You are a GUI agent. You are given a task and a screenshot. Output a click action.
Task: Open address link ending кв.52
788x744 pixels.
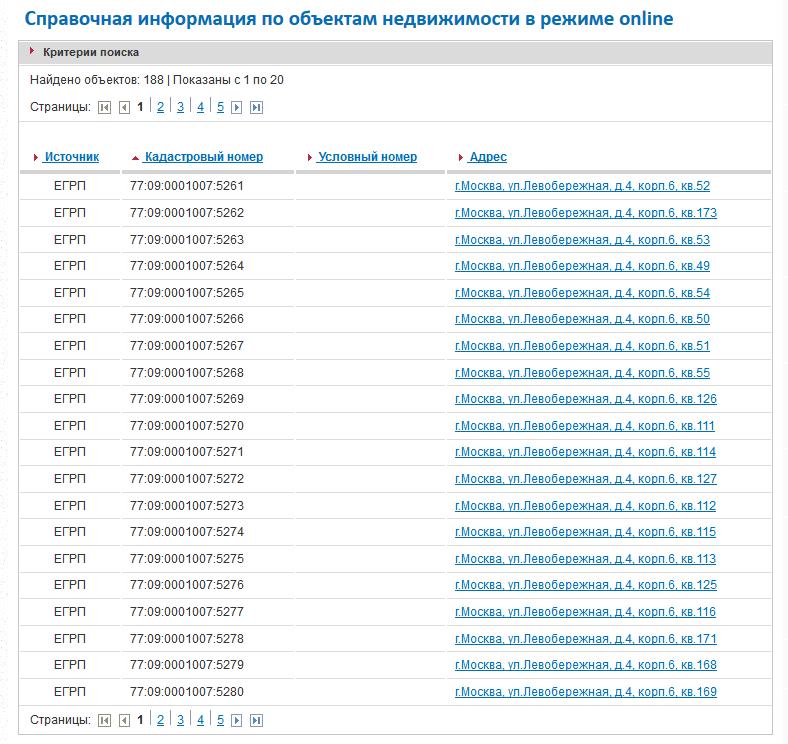tap(582, 186)
